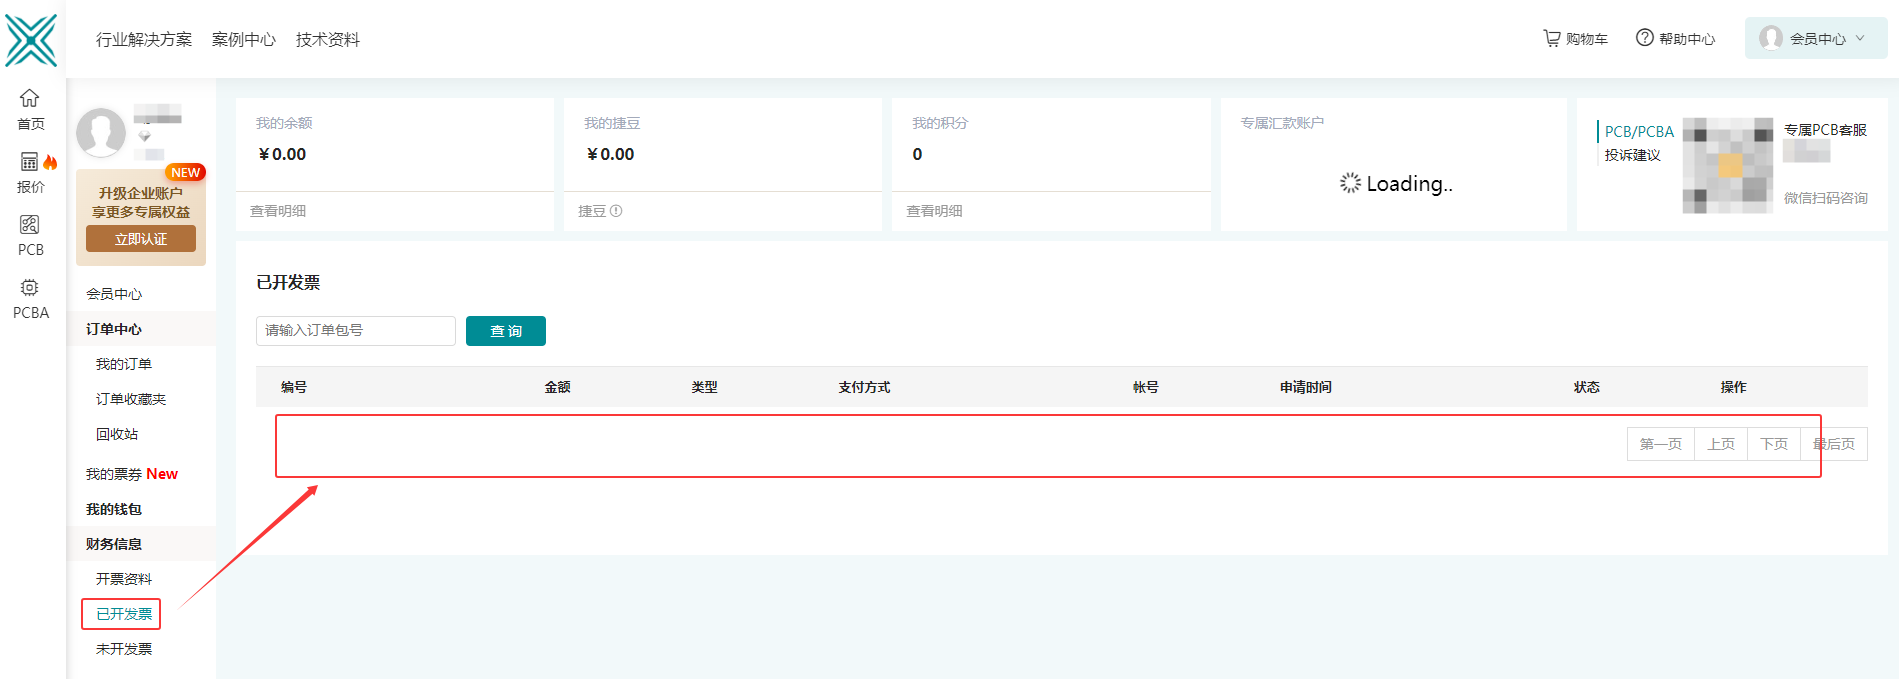Collapse the 订单中心 section in side menu
Screen dimensions: 1899x679
pyautogui.click(x=114, y=329)
